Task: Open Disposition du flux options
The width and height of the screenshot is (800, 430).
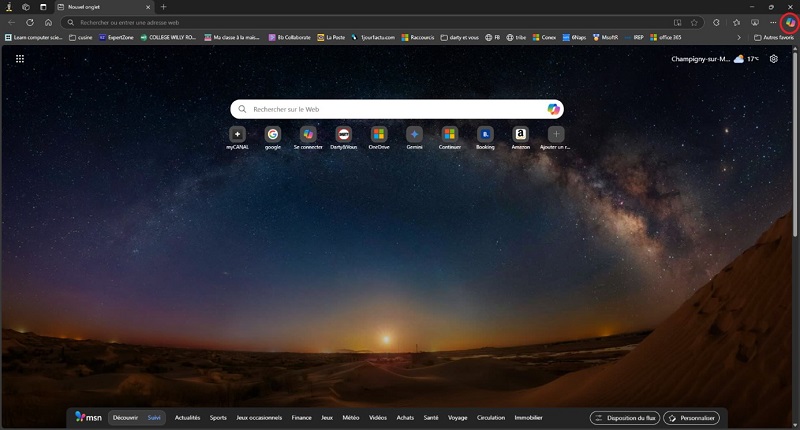Action: tap(624, 417)
